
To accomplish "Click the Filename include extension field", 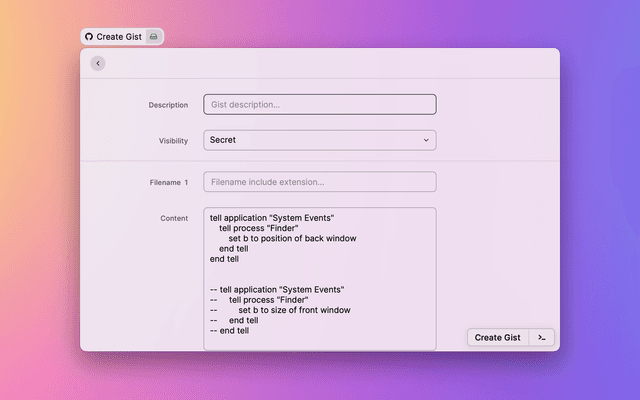I will tap(319, 182).
